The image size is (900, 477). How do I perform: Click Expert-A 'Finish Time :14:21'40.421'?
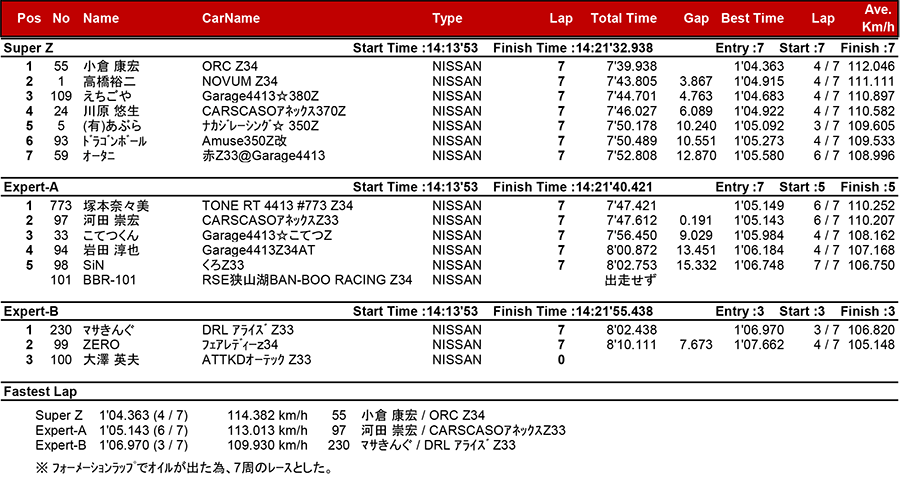(x=573, y=187)
